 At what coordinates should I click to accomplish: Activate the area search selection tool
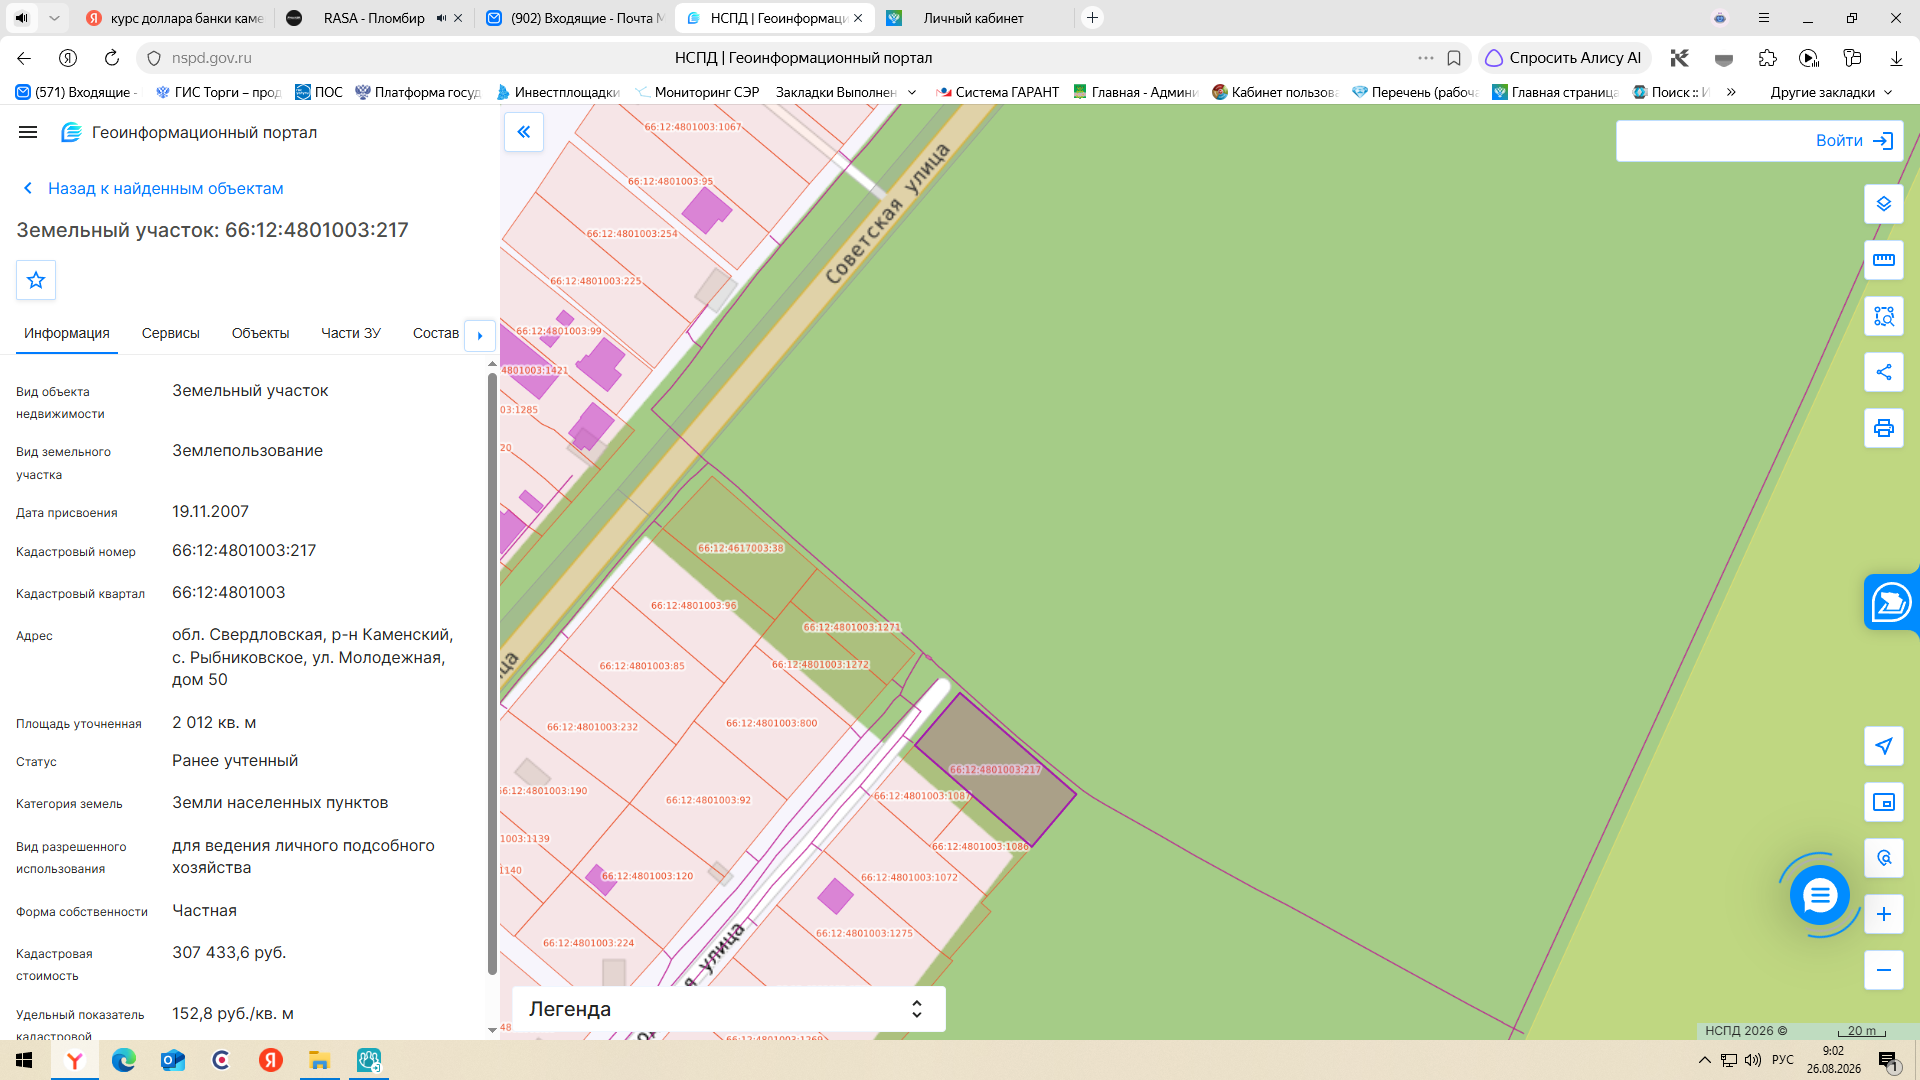[x=1883, y=316]
